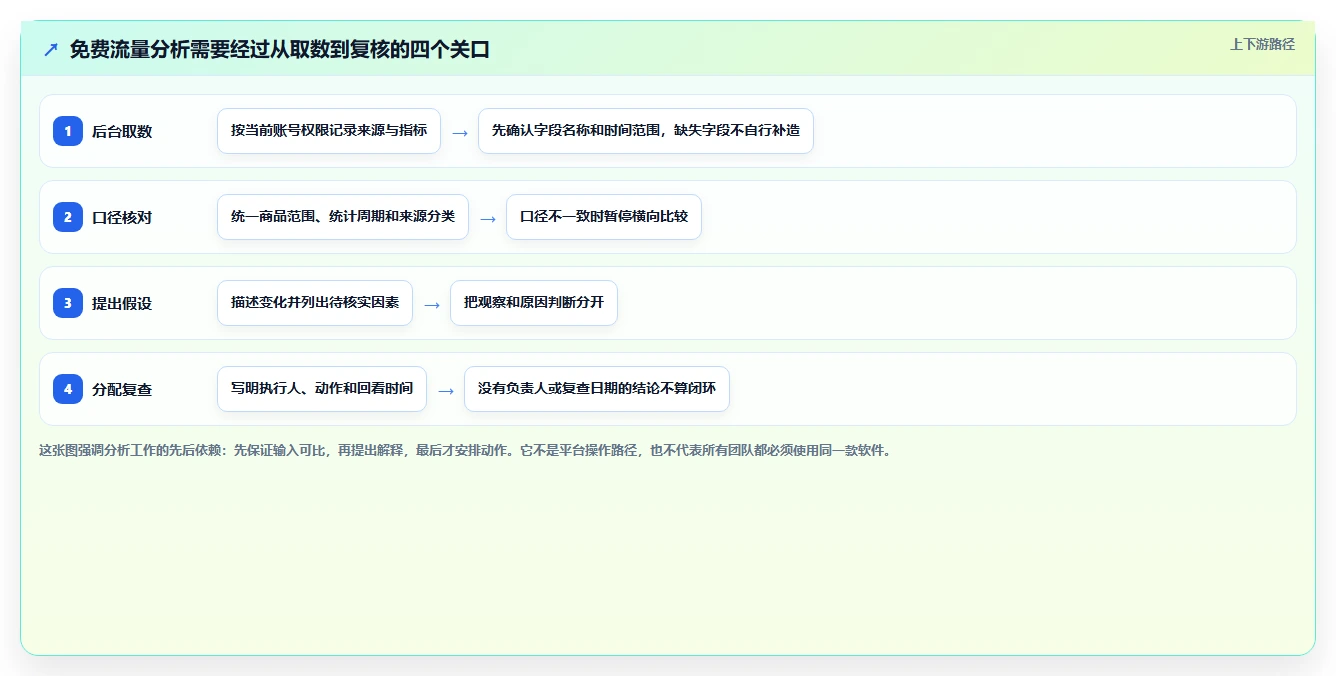The image size is (1336, 676).
Task: Click the box 先确认字段名称和时间范围，缺失字段不自行补造
Action: [x=646, y=131]
